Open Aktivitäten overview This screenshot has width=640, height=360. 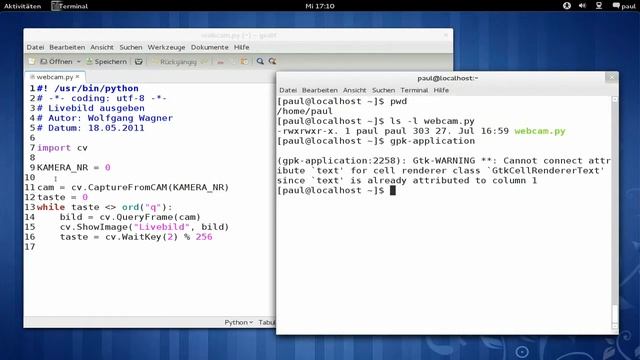coord(22,6)
